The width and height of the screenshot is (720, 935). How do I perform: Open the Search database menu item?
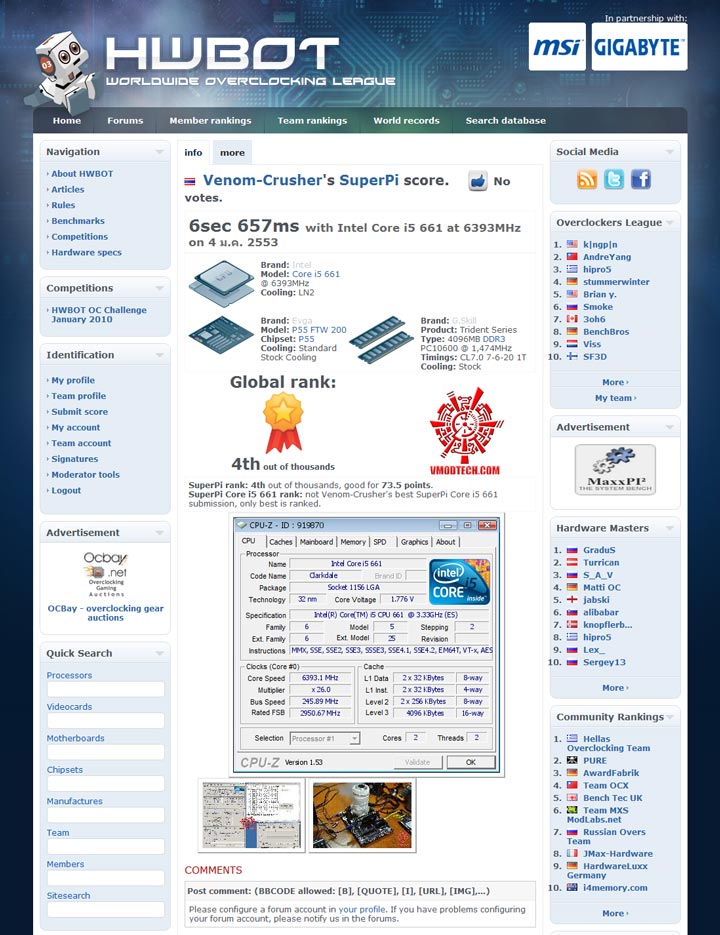(506, 120)
